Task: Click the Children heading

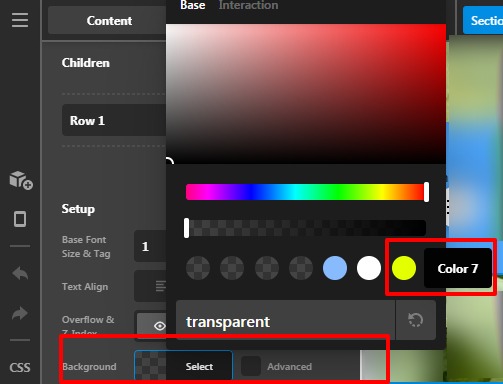Action: coord(86,63)
